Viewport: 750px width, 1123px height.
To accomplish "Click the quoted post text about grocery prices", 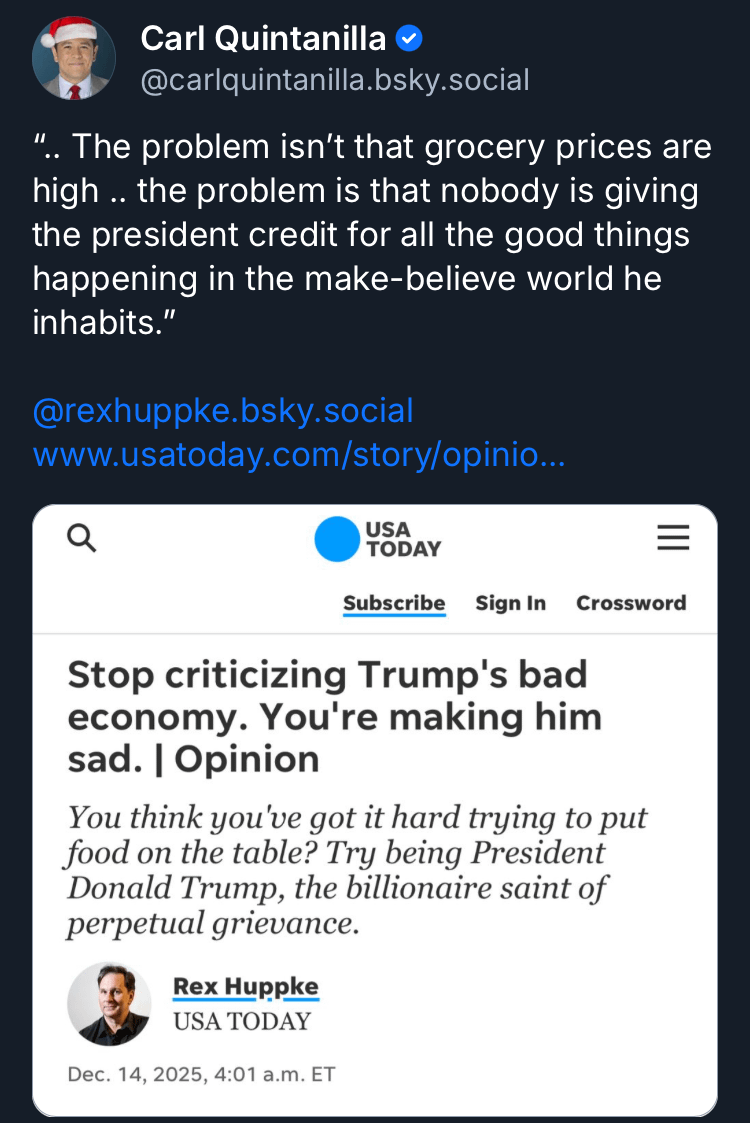I will coord(372,234).
